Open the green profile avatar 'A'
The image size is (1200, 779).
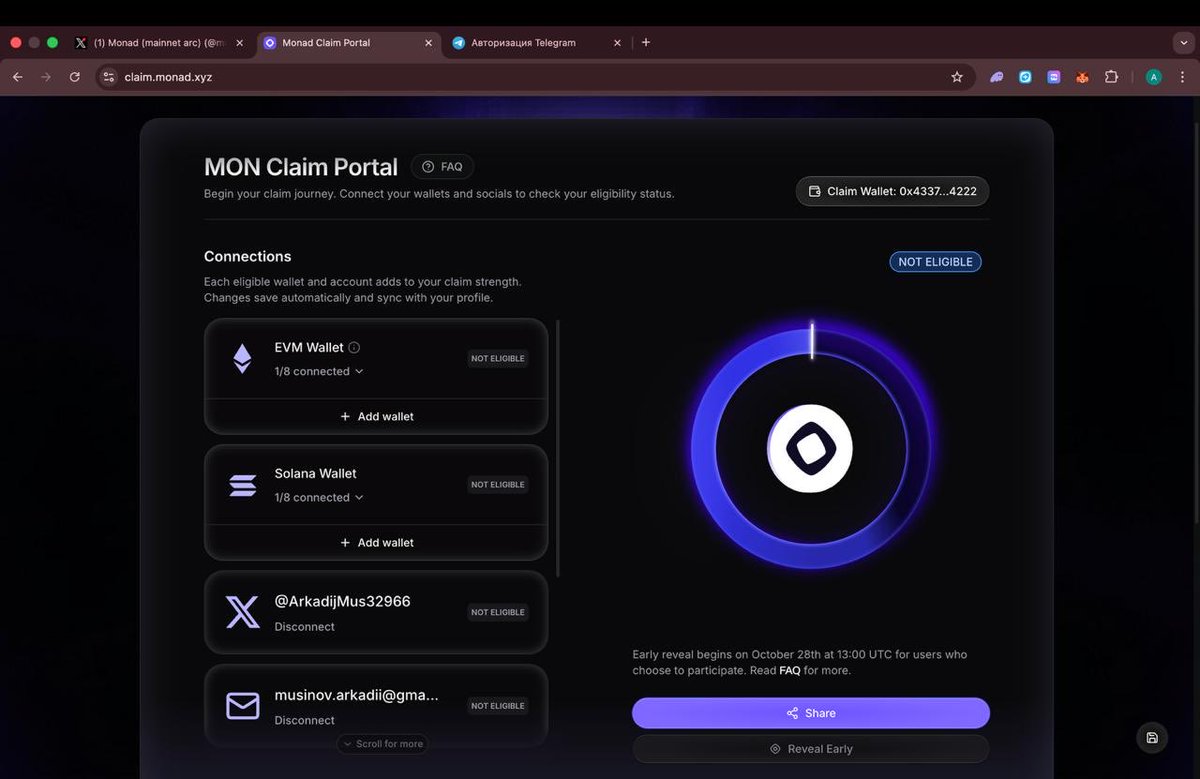click(x=1154, y=77)
